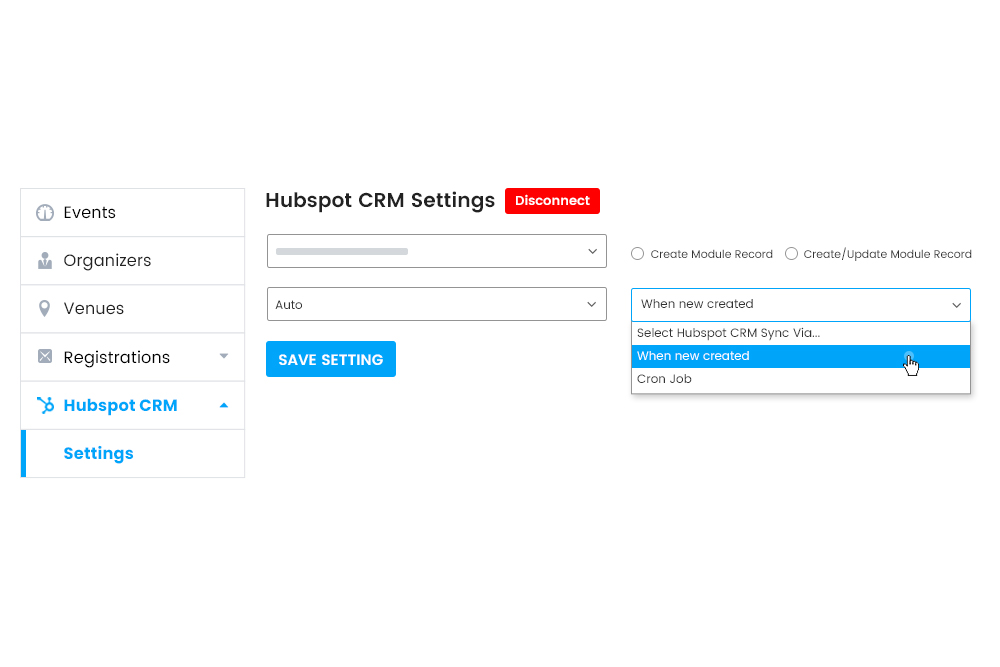Screen dimensions: 1000x667
Task: Select the When new created option
Action: (693, 355)
